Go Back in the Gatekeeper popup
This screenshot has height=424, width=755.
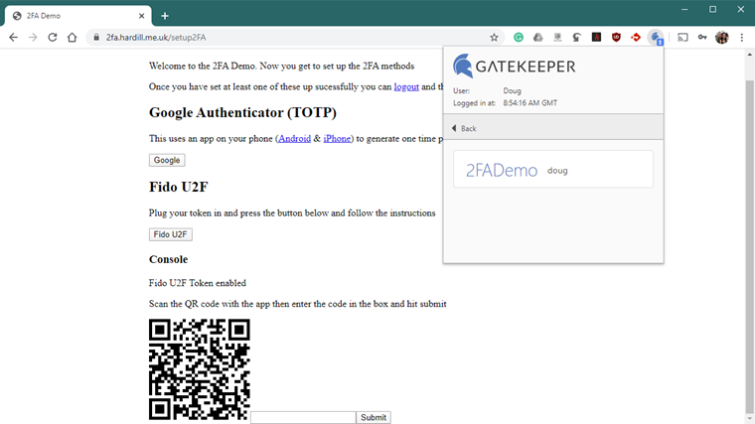click(x=464, y=128)
